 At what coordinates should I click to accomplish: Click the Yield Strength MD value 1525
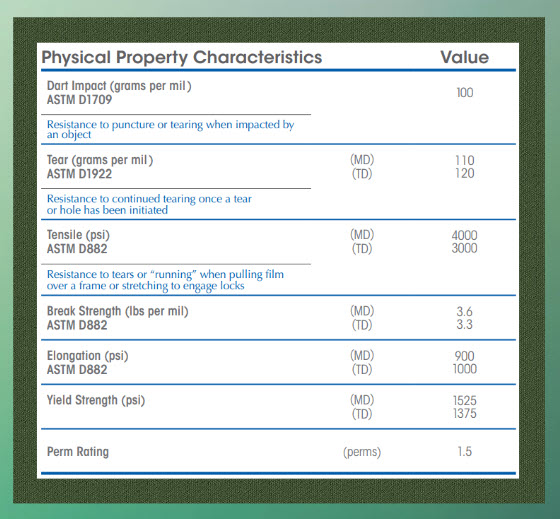[x=465, y=400]
